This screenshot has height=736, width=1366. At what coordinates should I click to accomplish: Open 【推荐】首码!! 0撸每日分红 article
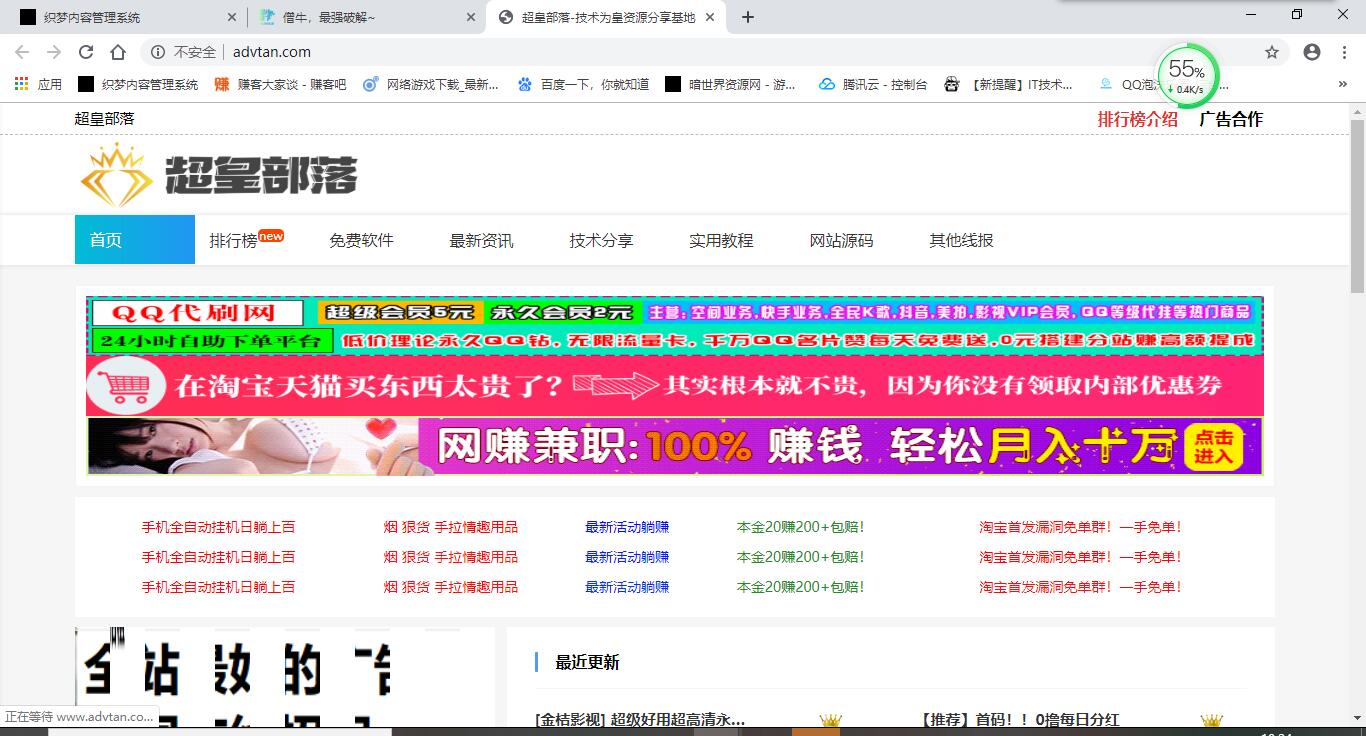(x=1020, y=719)
